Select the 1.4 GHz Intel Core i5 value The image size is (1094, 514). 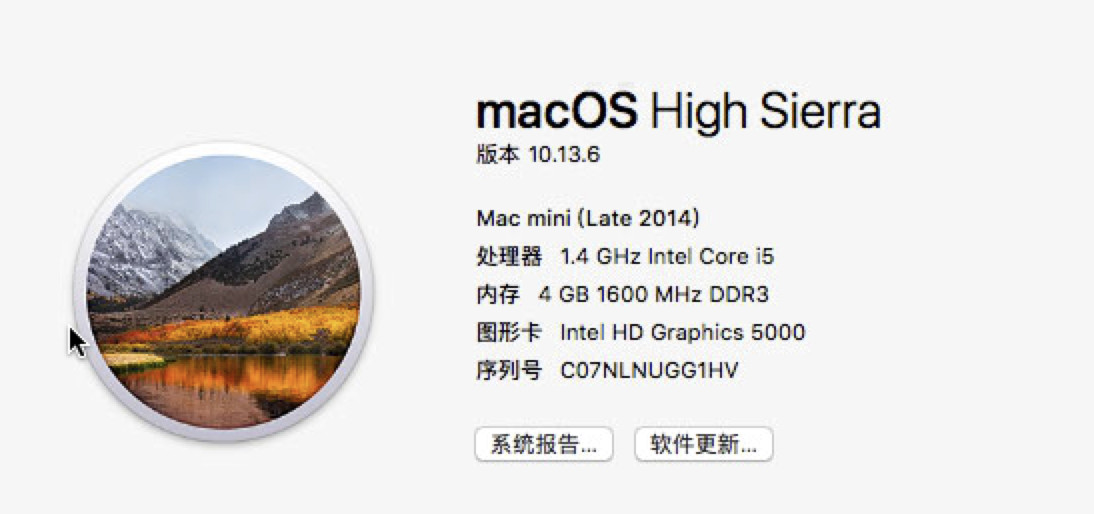coord(667,257)
